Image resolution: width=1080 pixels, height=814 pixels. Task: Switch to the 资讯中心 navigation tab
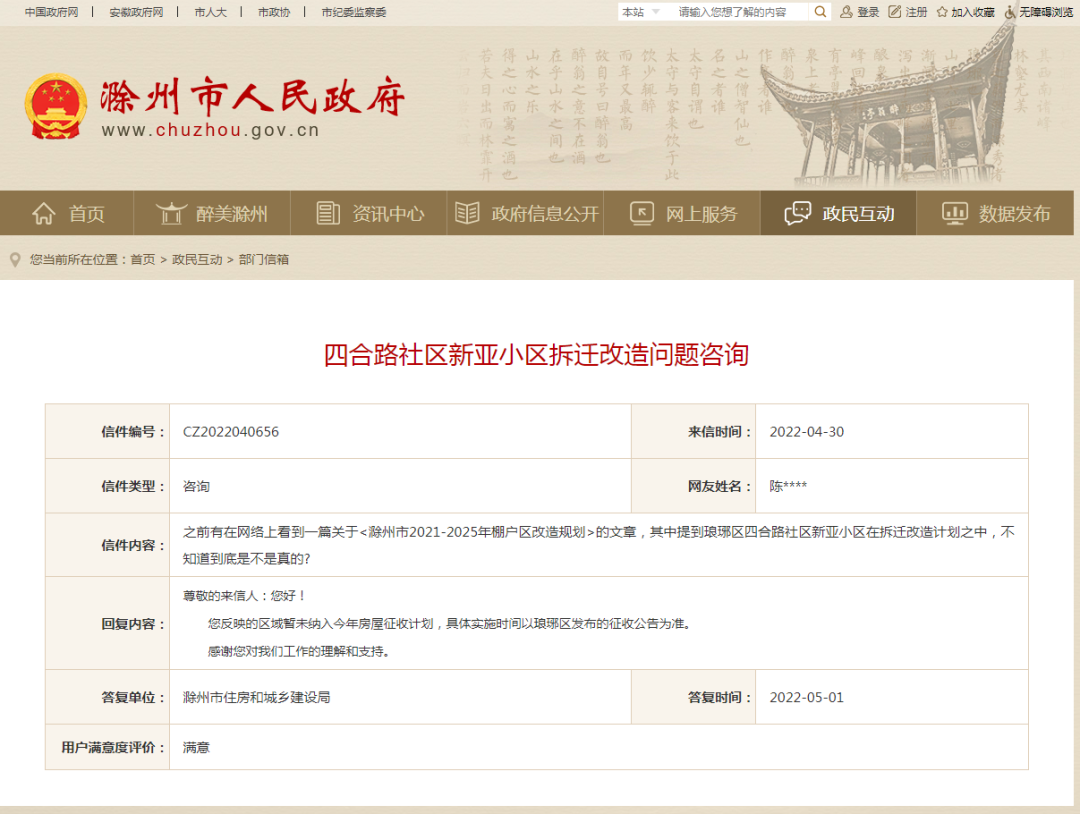coord(367,212)
